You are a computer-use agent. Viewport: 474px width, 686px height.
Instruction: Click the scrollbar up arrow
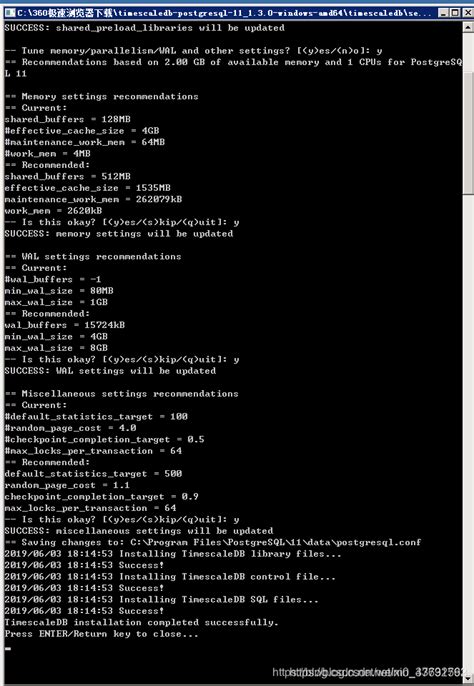point(468,27)
